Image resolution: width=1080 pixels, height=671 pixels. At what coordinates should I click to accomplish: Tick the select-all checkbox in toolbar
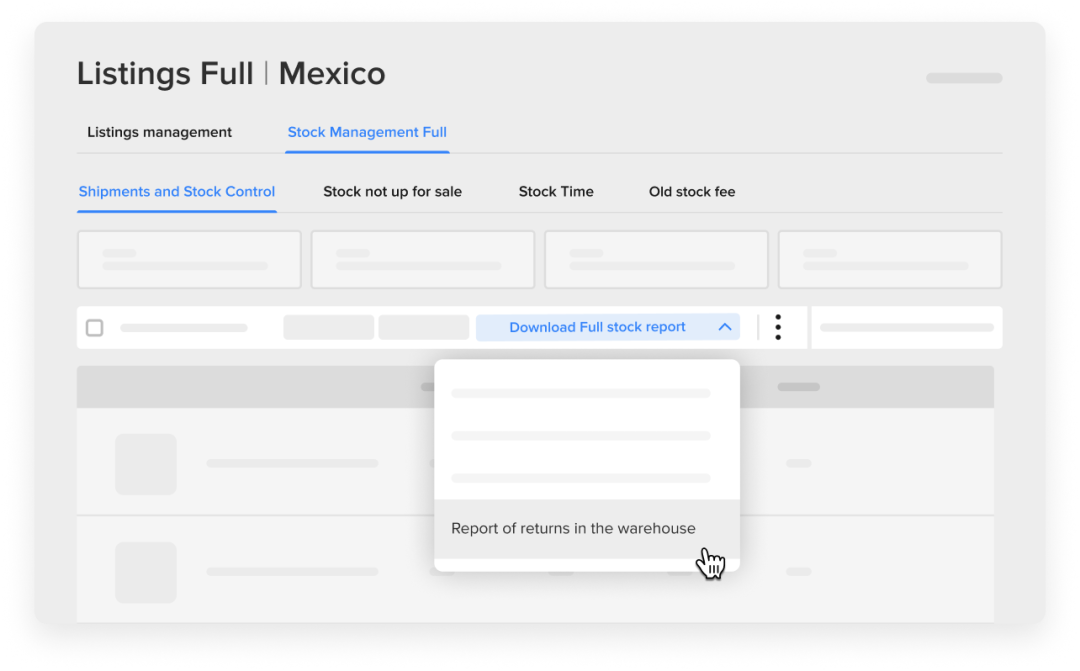click(95, 328)
